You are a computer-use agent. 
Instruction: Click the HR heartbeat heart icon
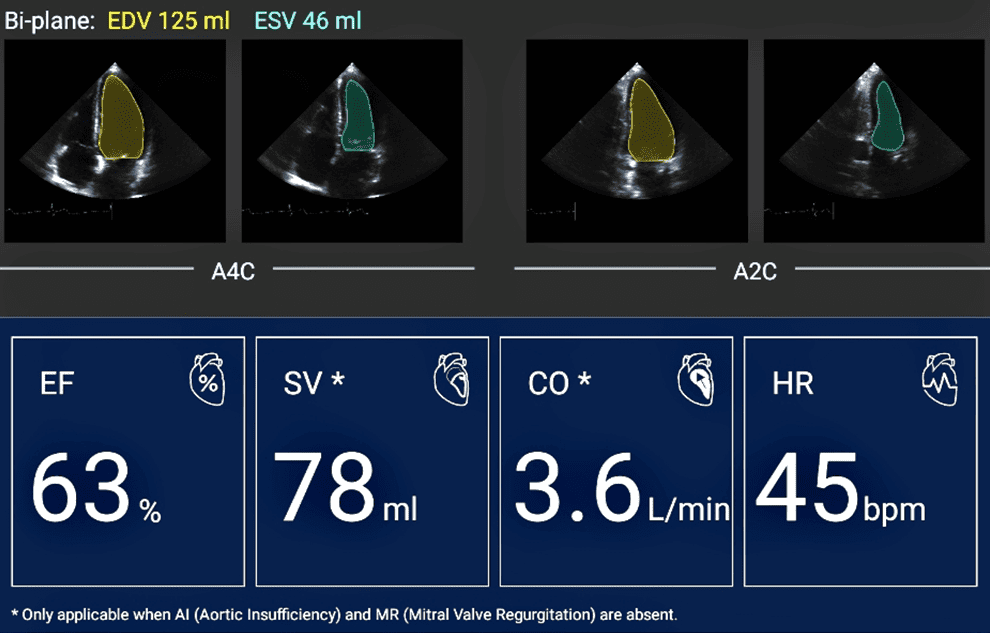click(940, 379)
